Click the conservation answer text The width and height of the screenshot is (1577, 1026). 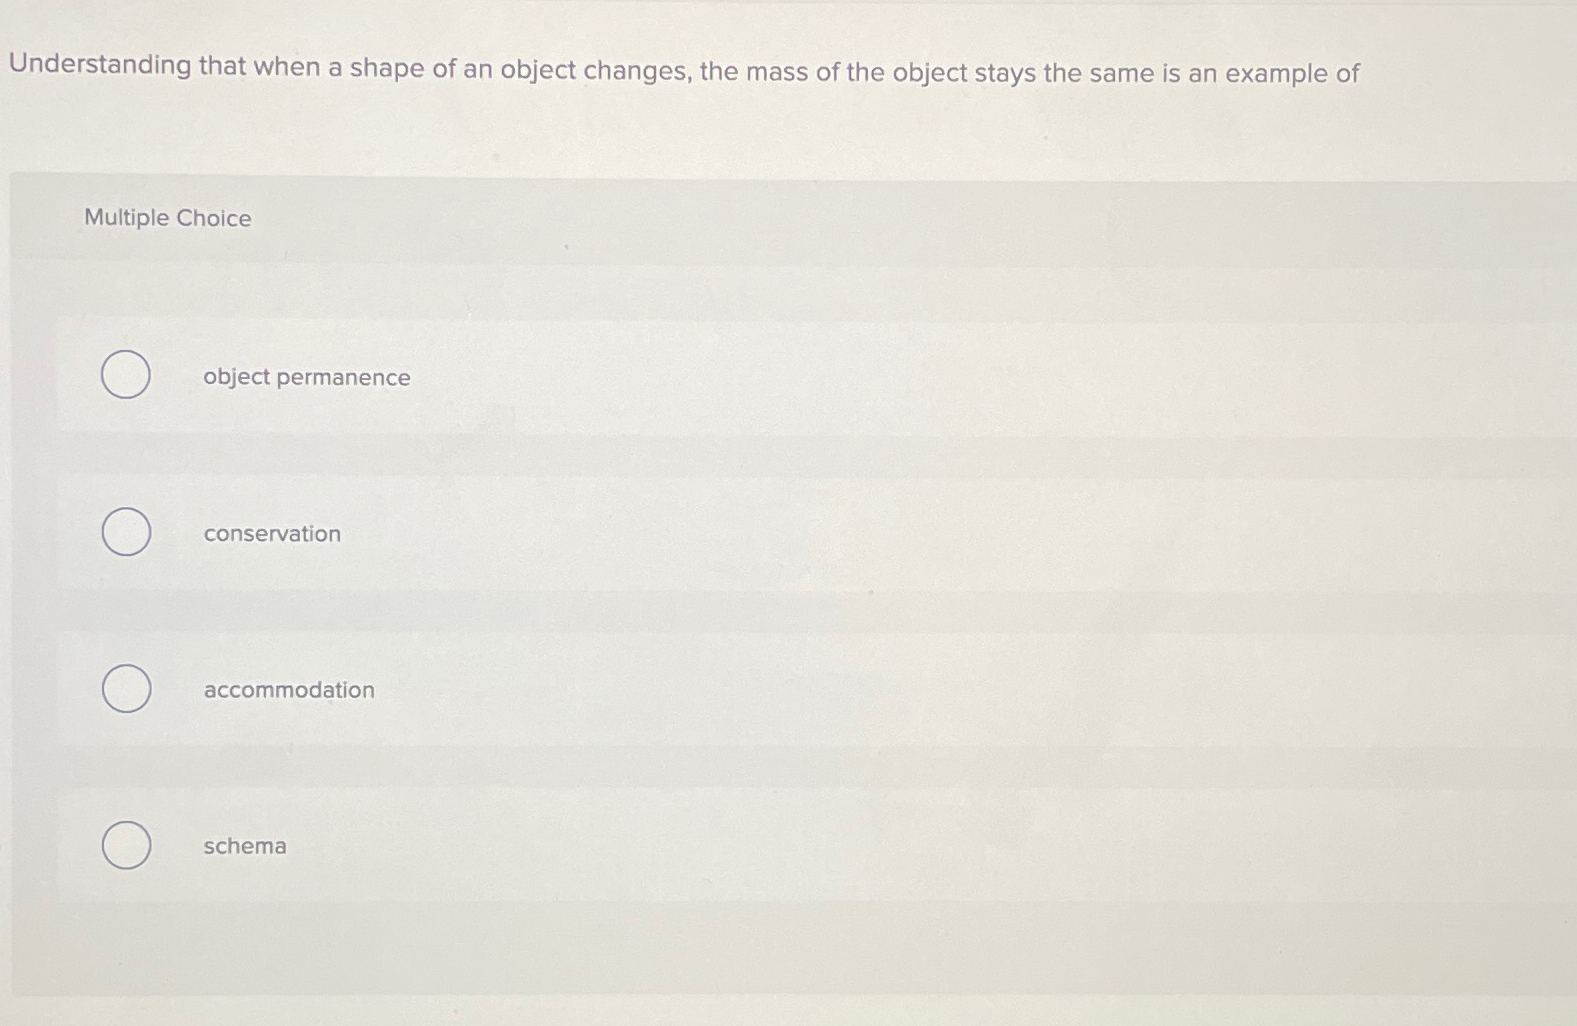[x=271, y=533]
